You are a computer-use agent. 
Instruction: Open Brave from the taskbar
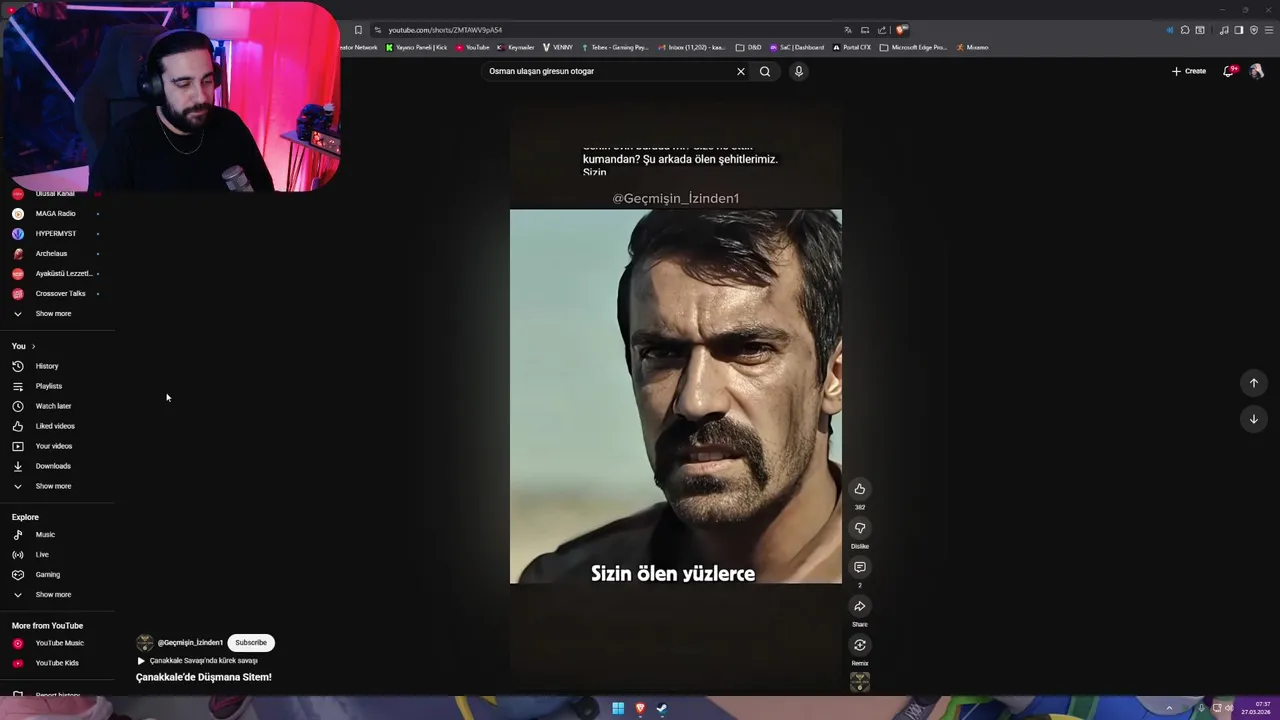pyautogui.click(x=640, y=709)
